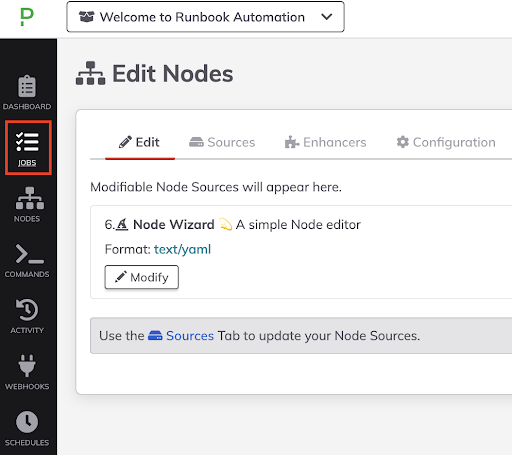The width and height of the screenshot is (512, 455).
Task: Click the project dropdown chevron arrow
Action: pos(327,17)
